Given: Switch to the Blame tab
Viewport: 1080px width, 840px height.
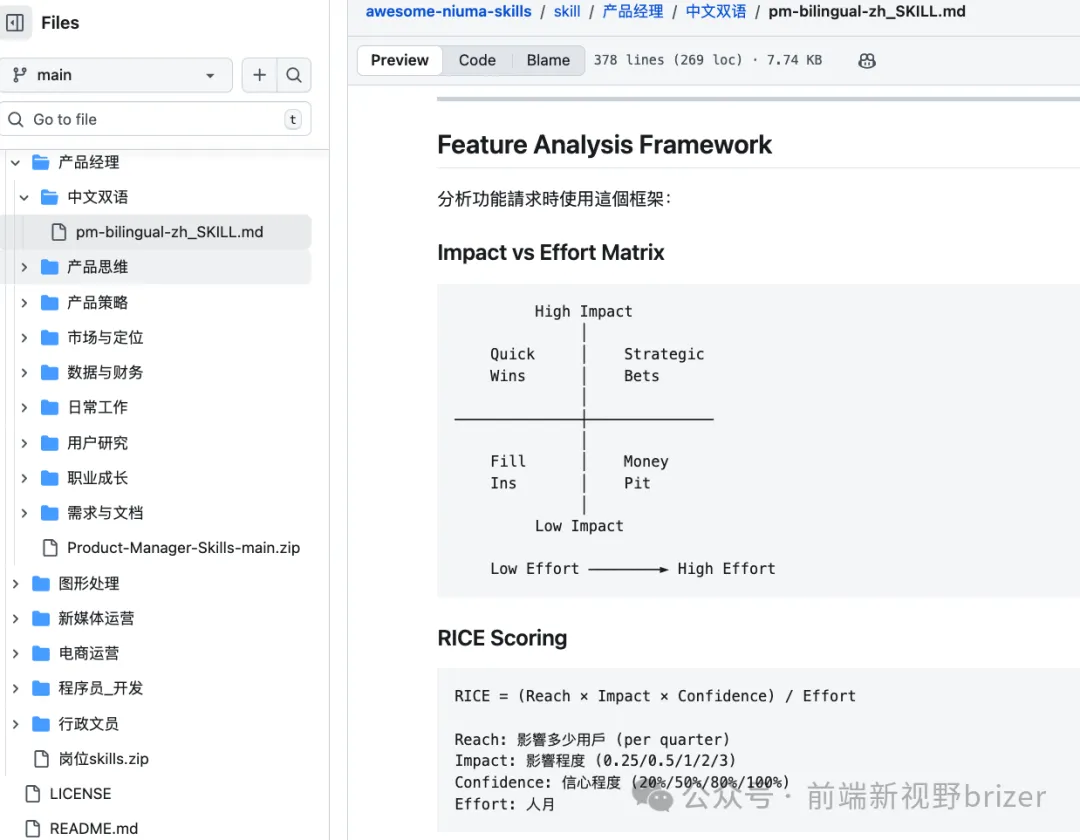Looking at the screenshot, I should point(548,60).
